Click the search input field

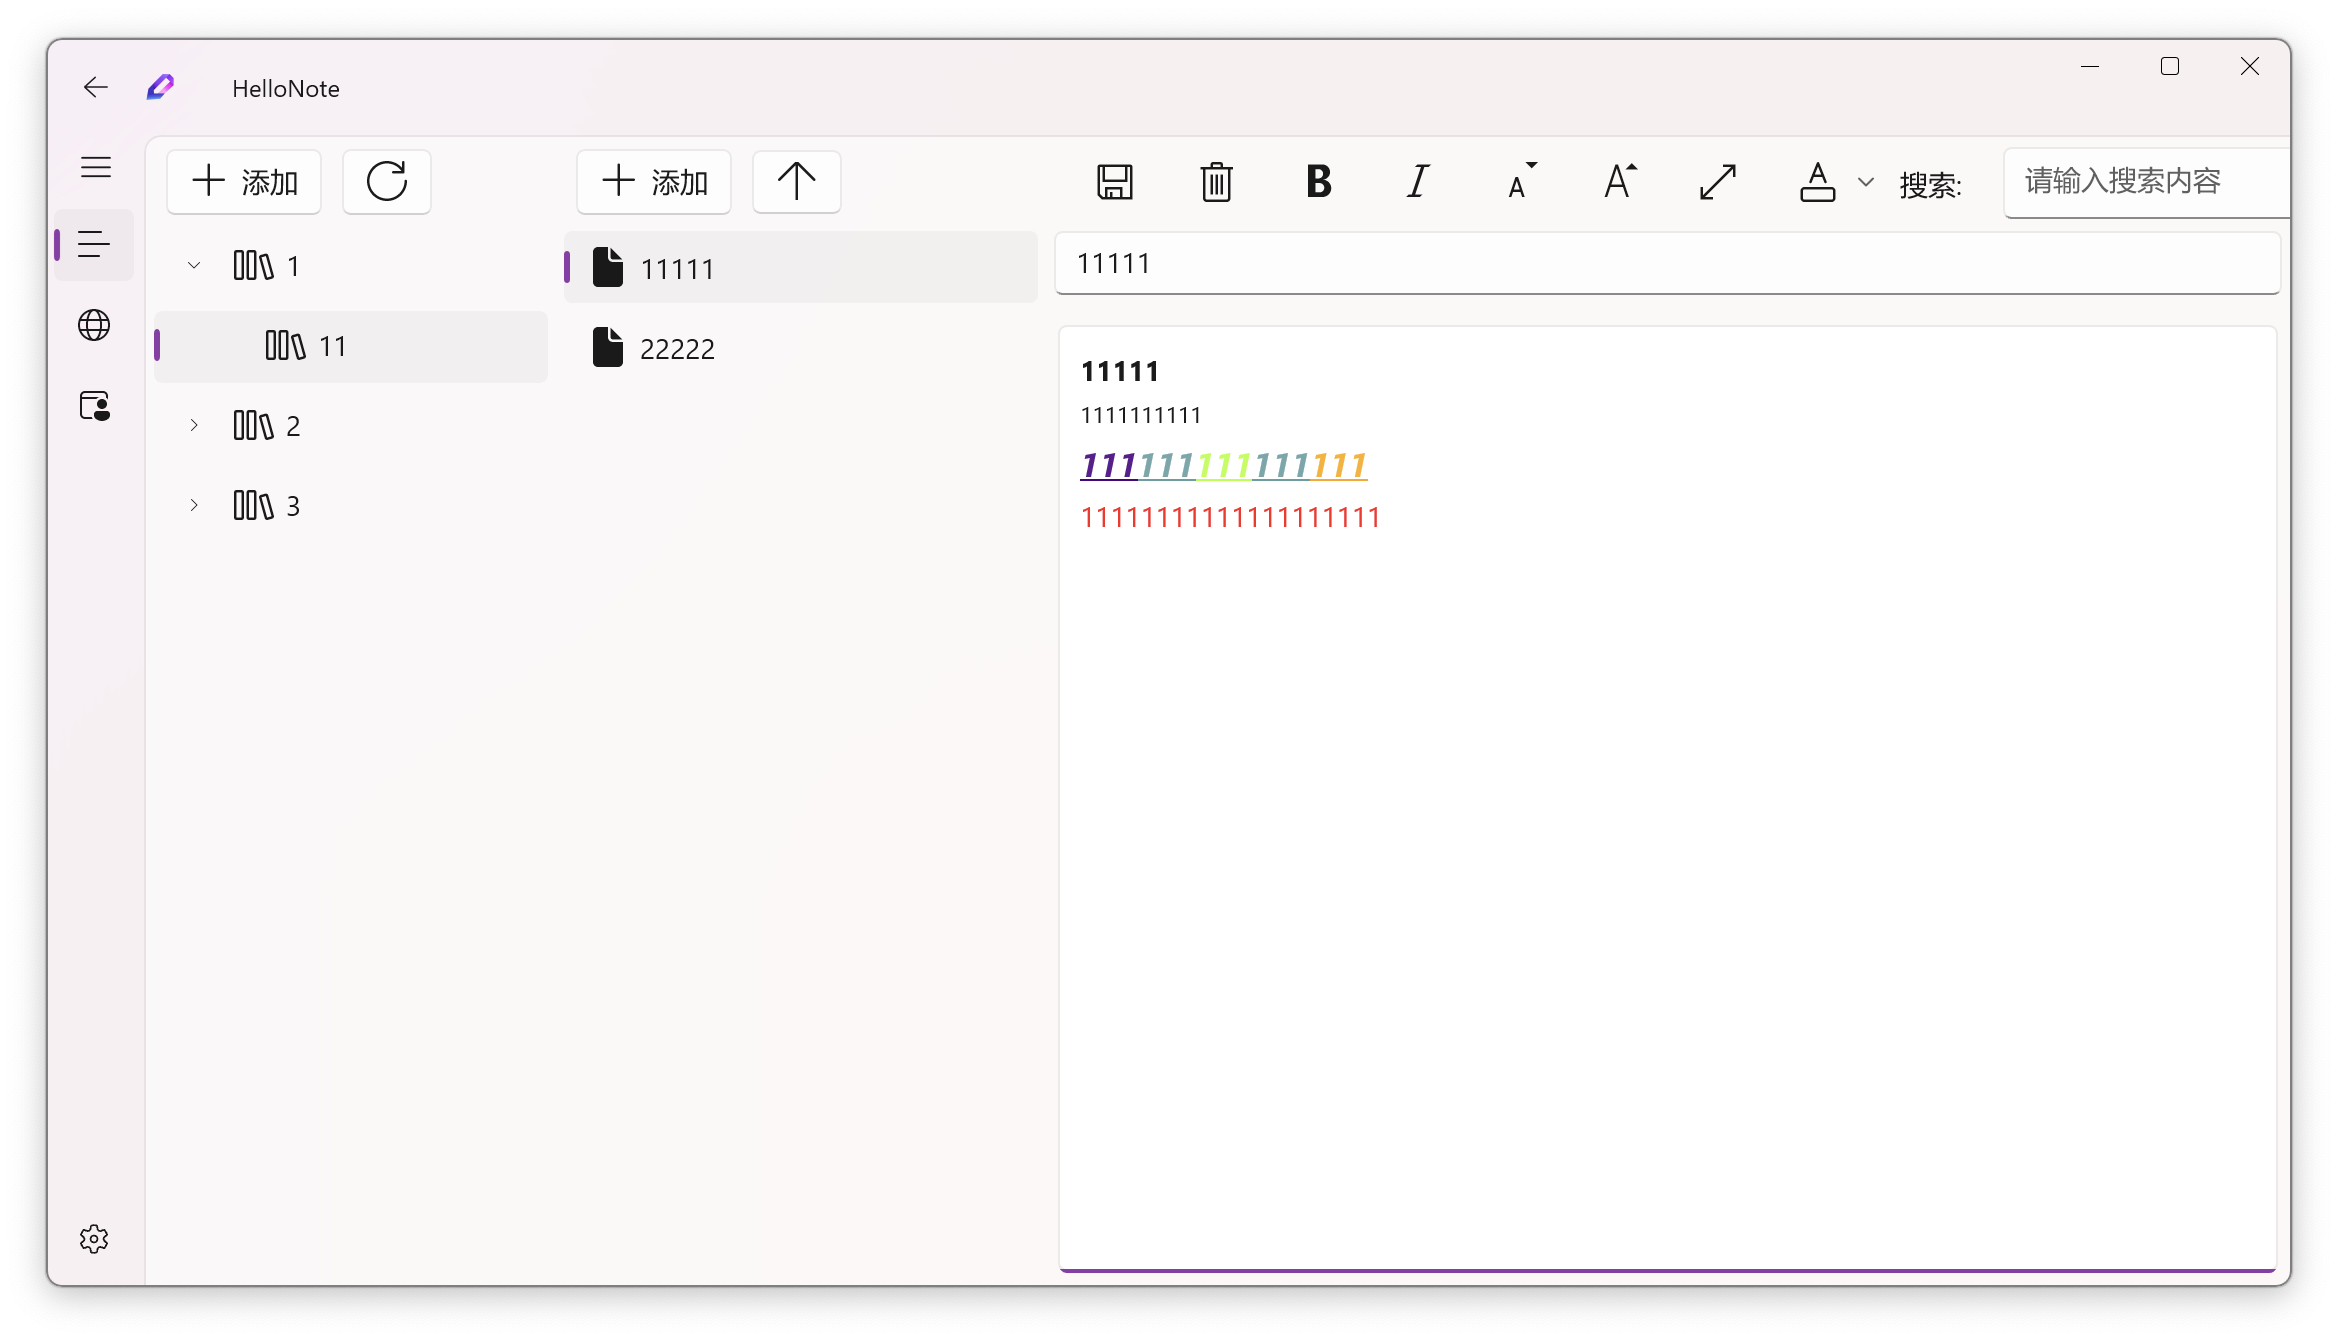click(x=2140, y=182)
